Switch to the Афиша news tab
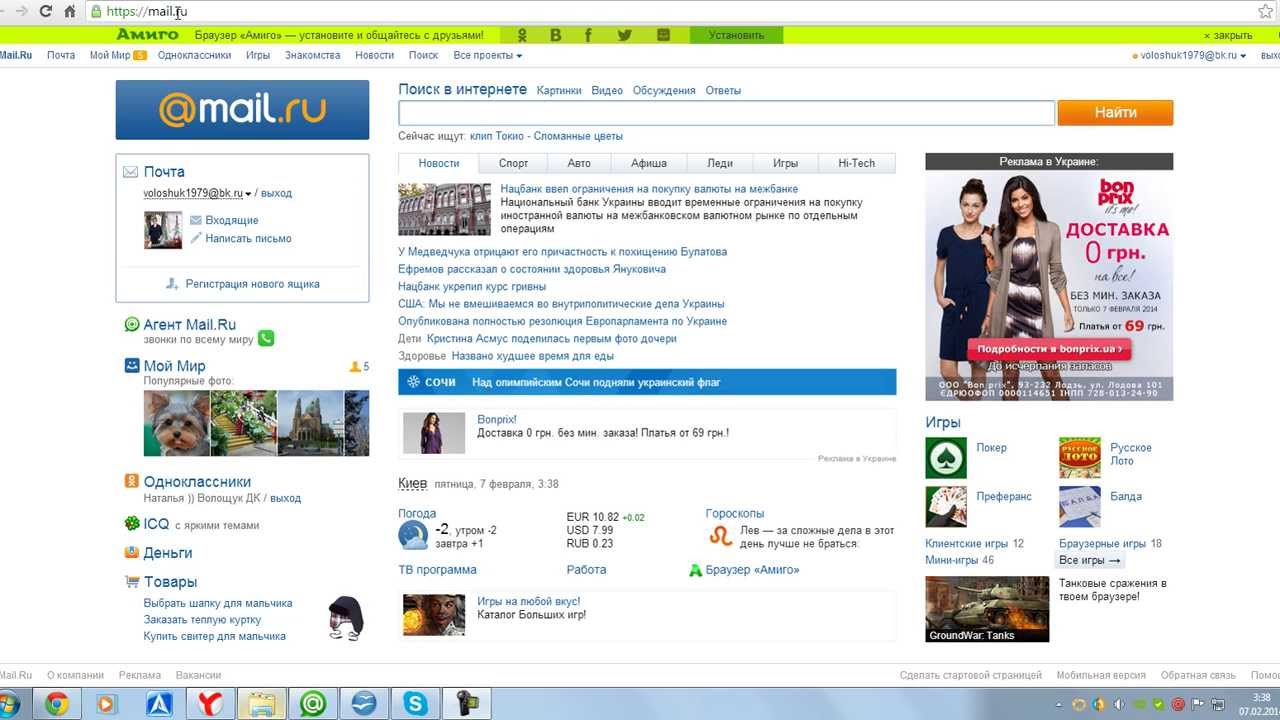Screen dimensions: 1280x720 (649, 163)
